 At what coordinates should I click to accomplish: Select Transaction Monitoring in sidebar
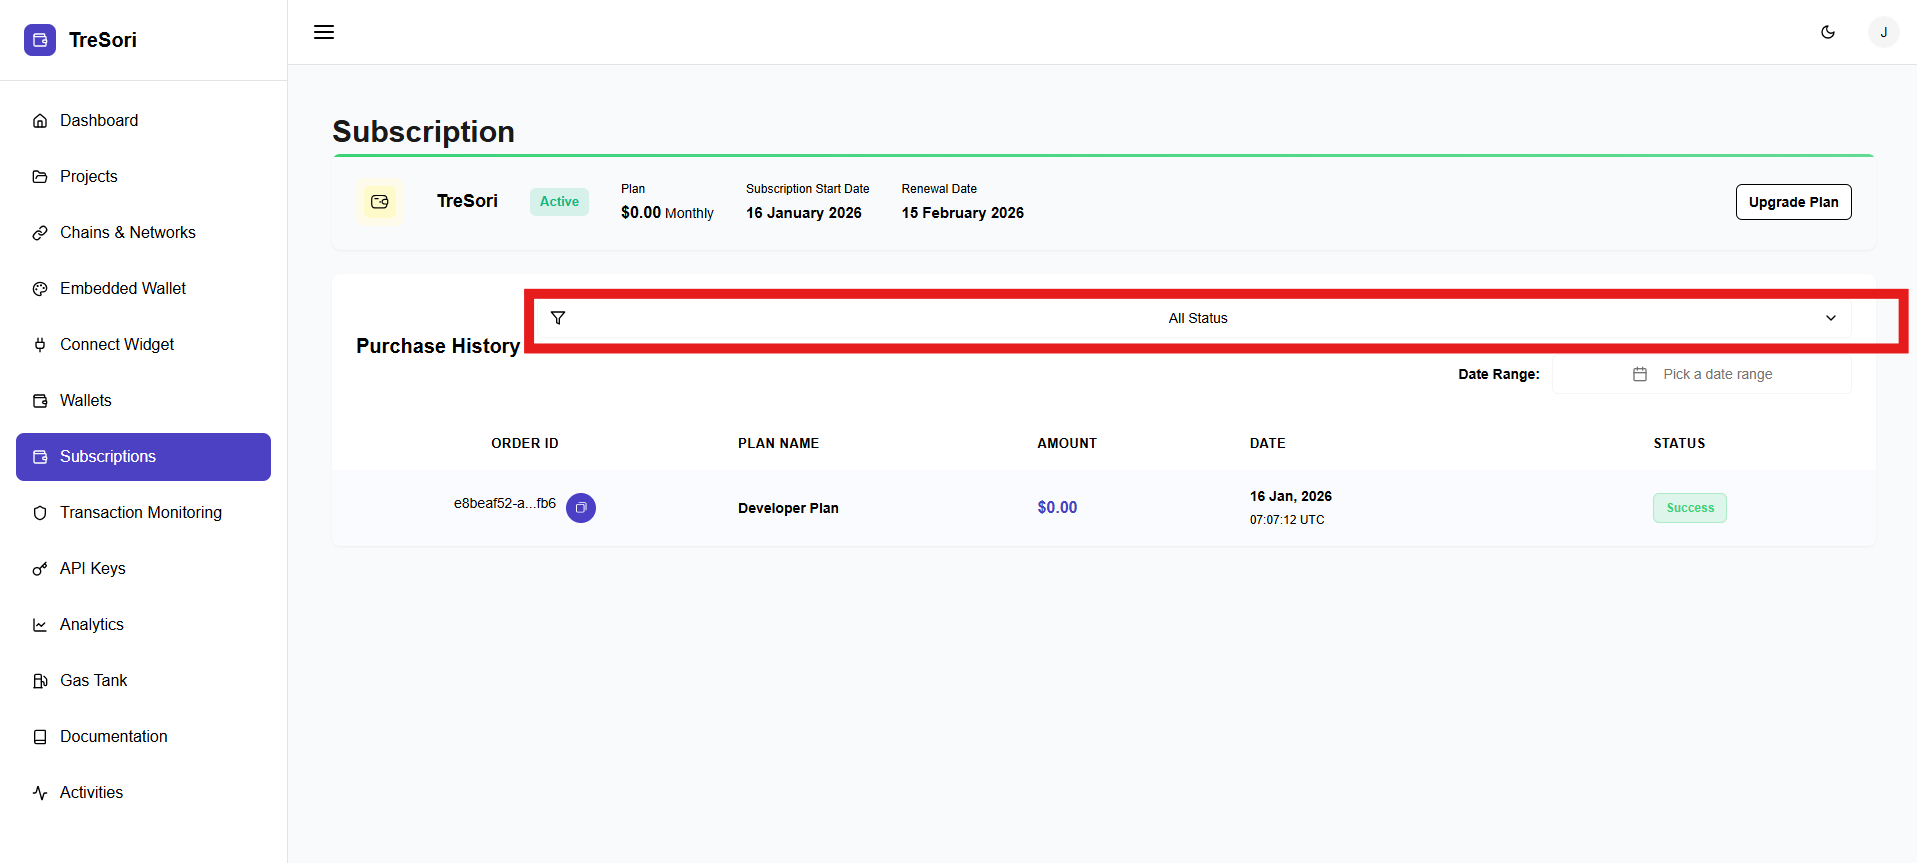pos(140,512)
